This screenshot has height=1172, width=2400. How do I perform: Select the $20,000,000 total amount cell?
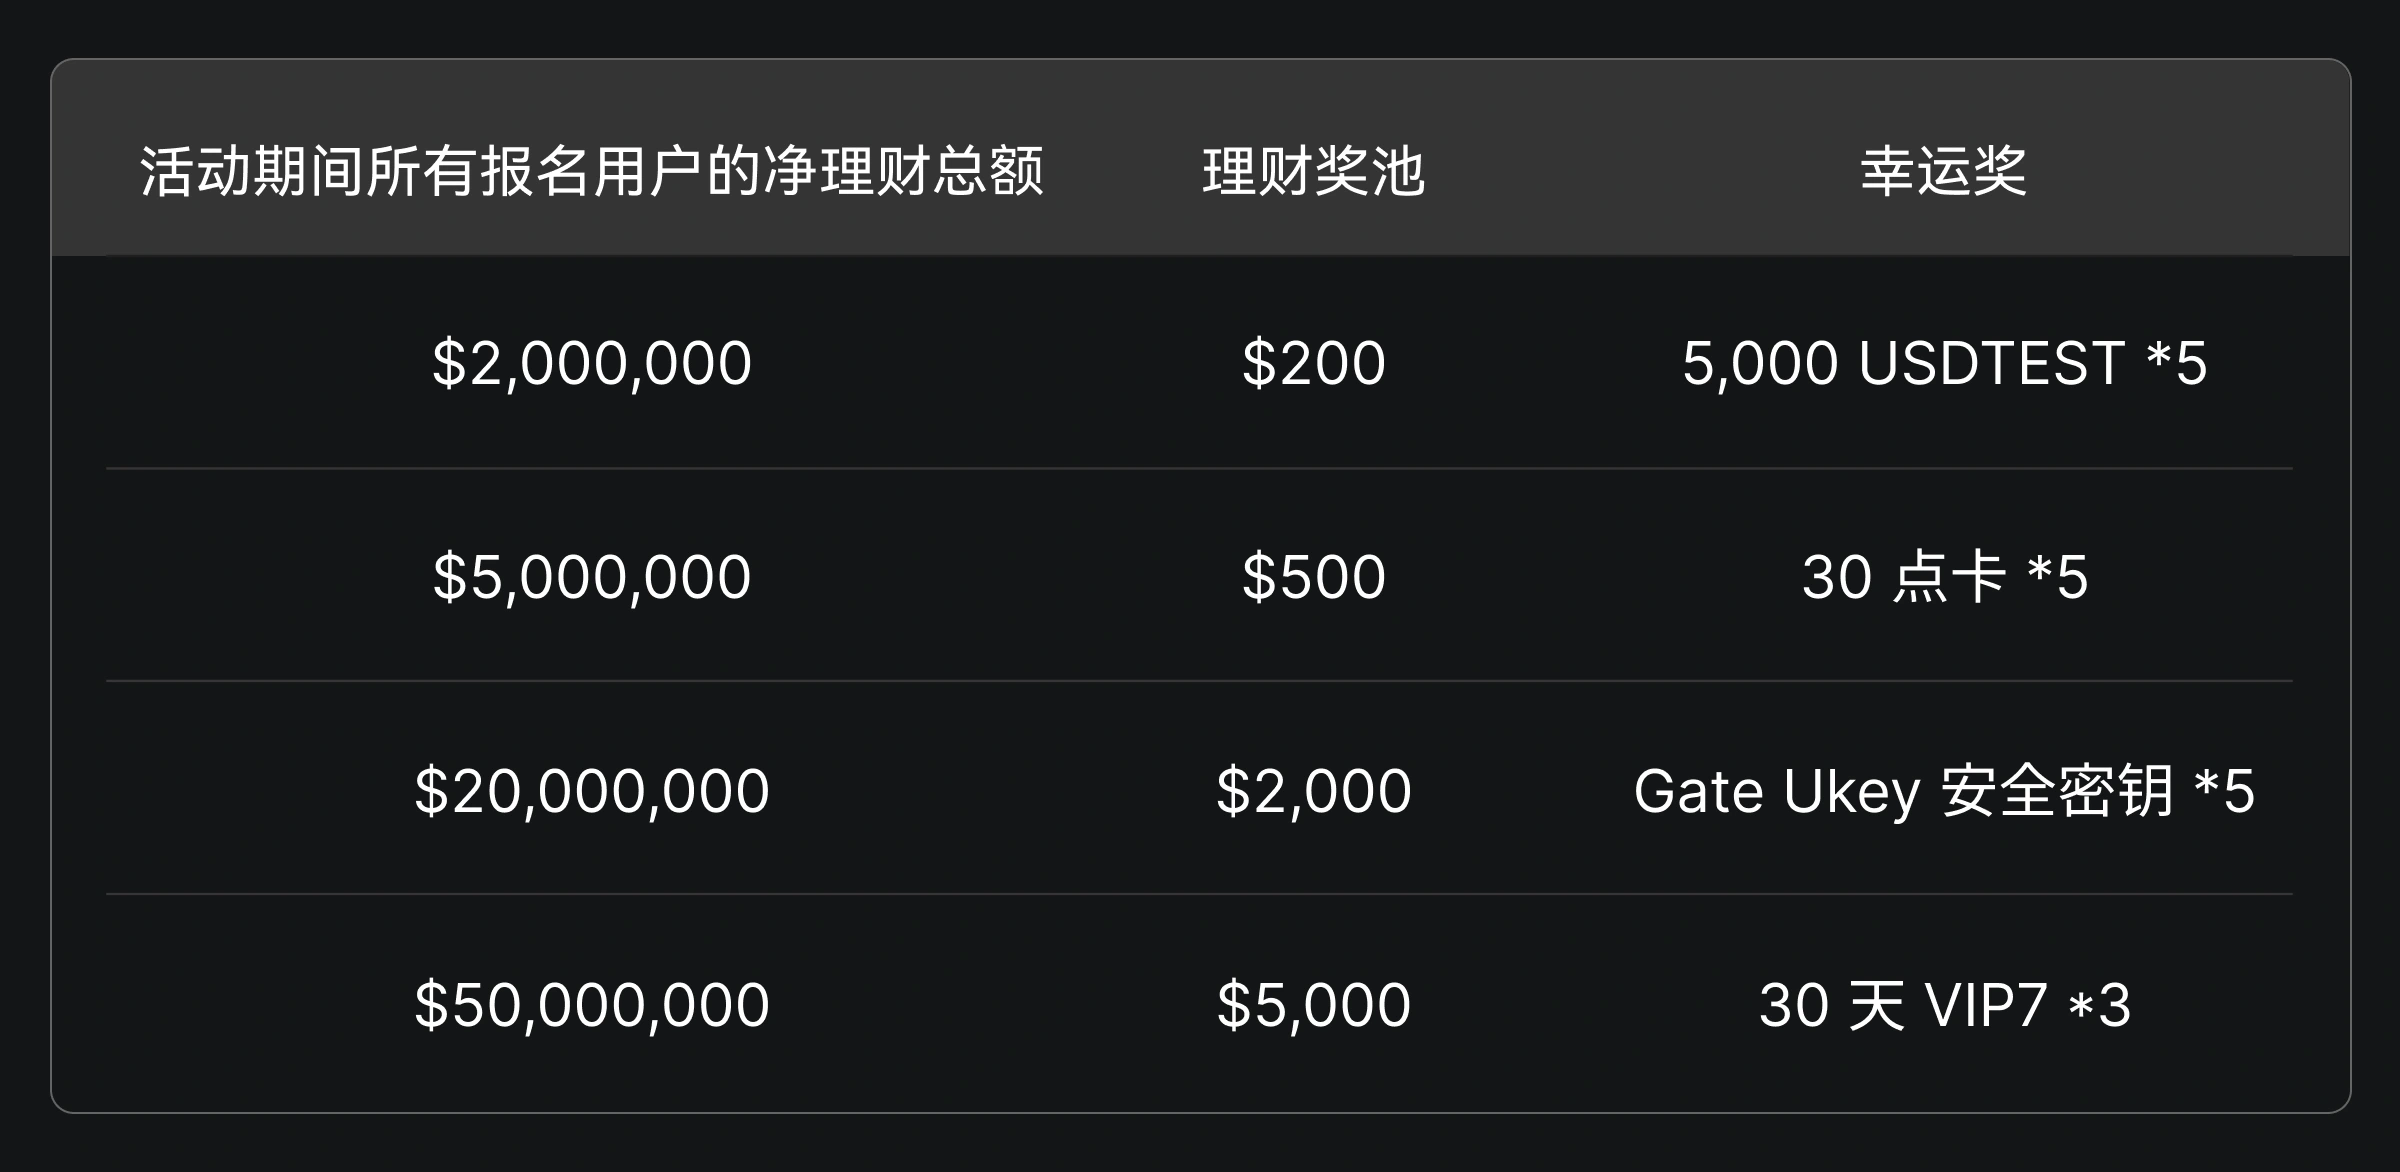(592, 791)
